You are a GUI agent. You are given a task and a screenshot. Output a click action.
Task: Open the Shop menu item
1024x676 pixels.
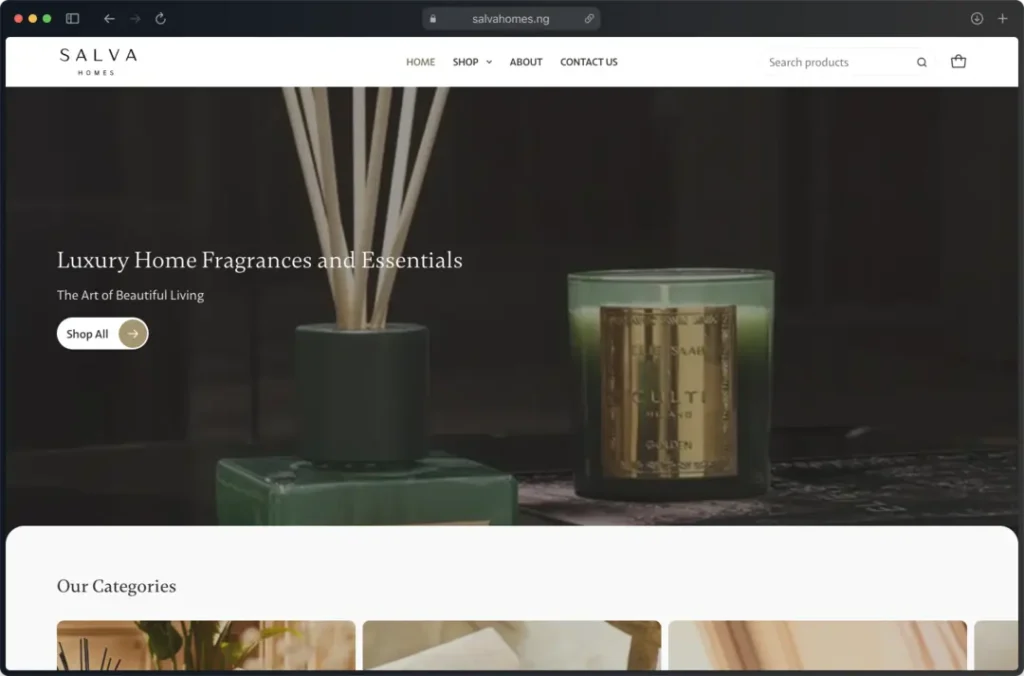(x=465, y=62)
